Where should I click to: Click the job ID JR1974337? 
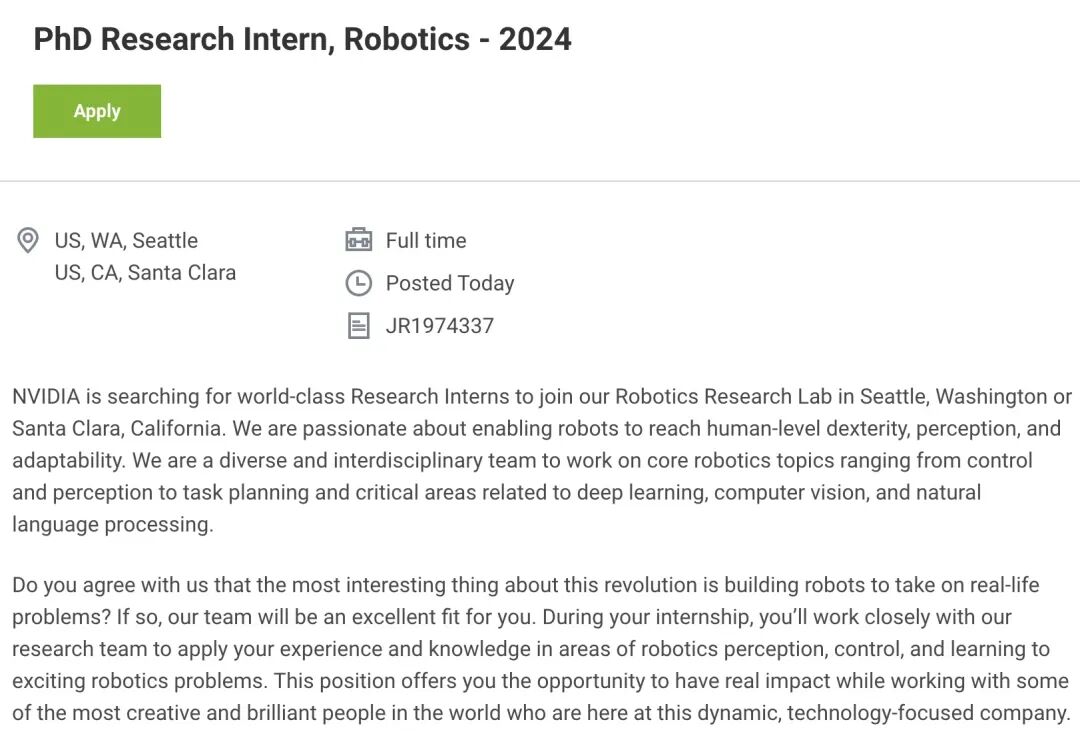tap(440, 326)
